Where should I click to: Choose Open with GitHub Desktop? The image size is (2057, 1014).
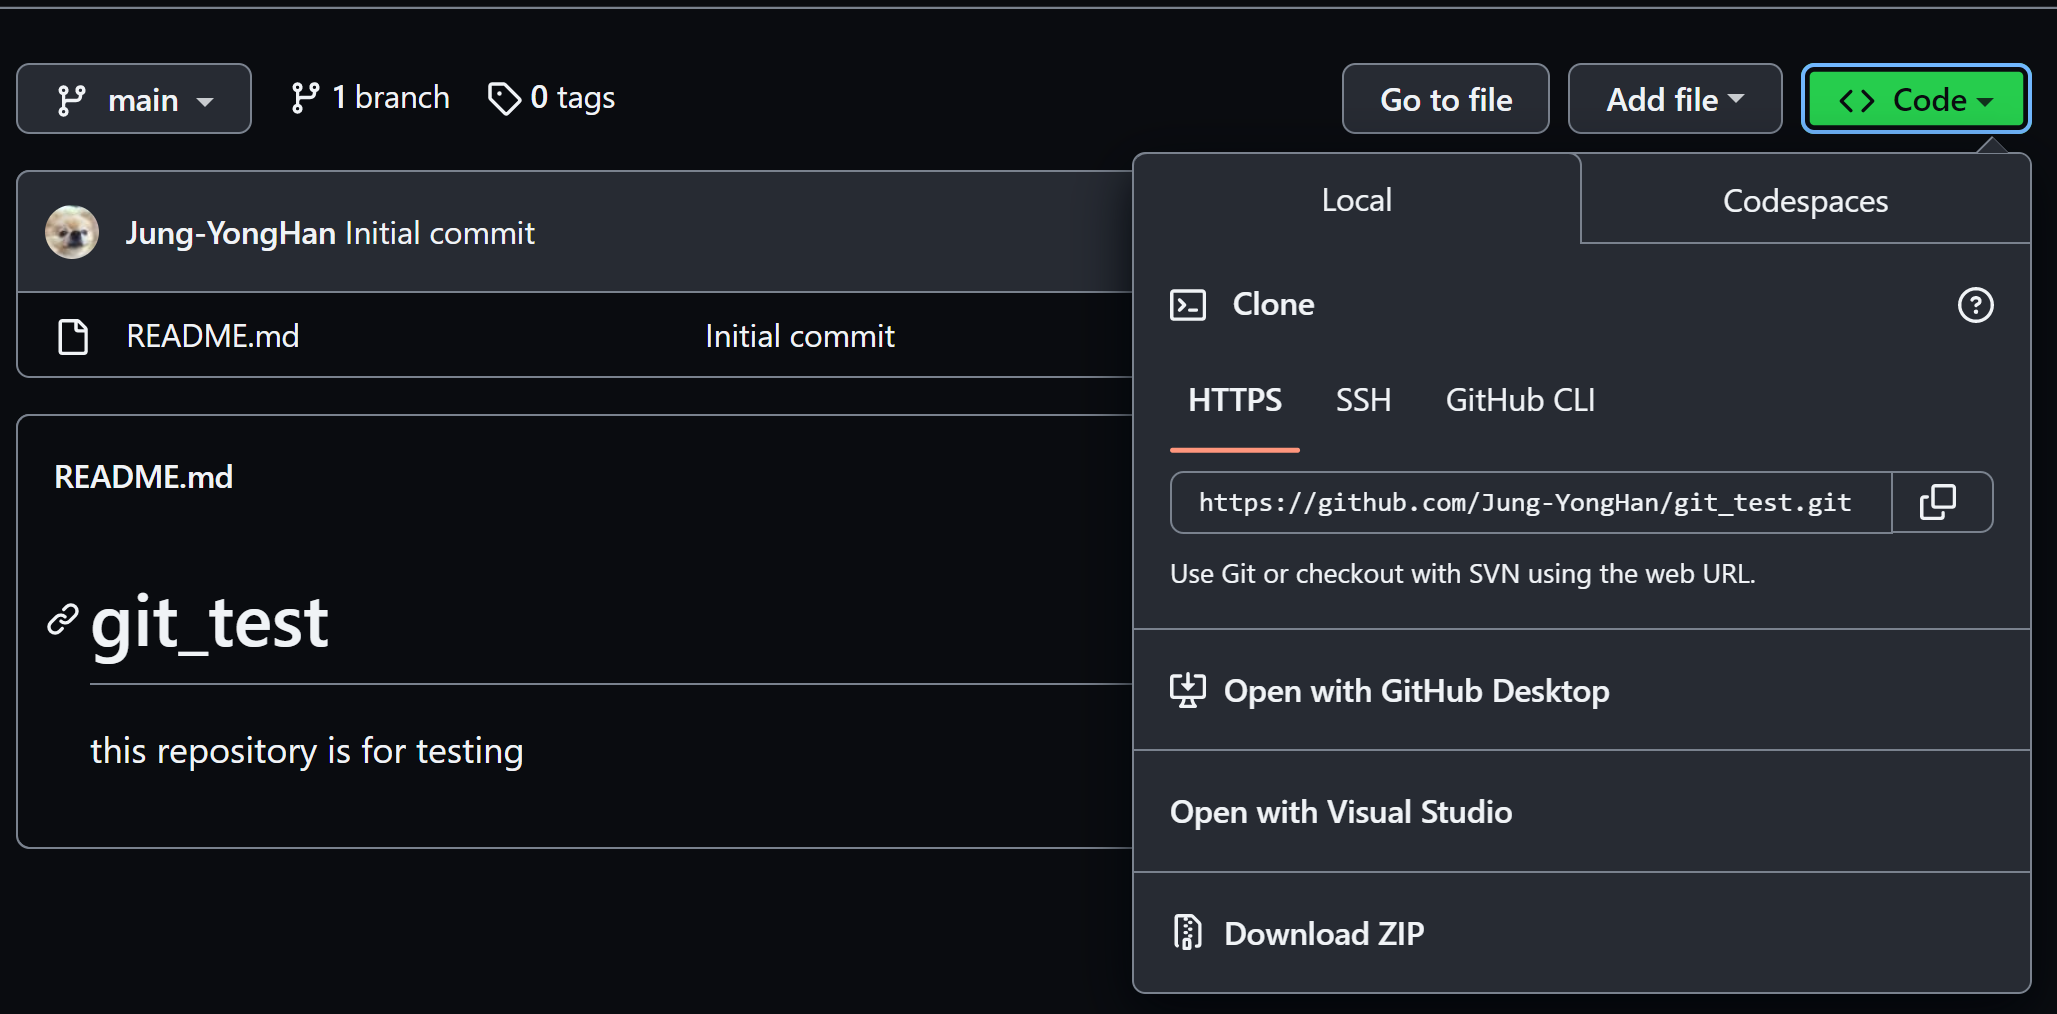1582,690
